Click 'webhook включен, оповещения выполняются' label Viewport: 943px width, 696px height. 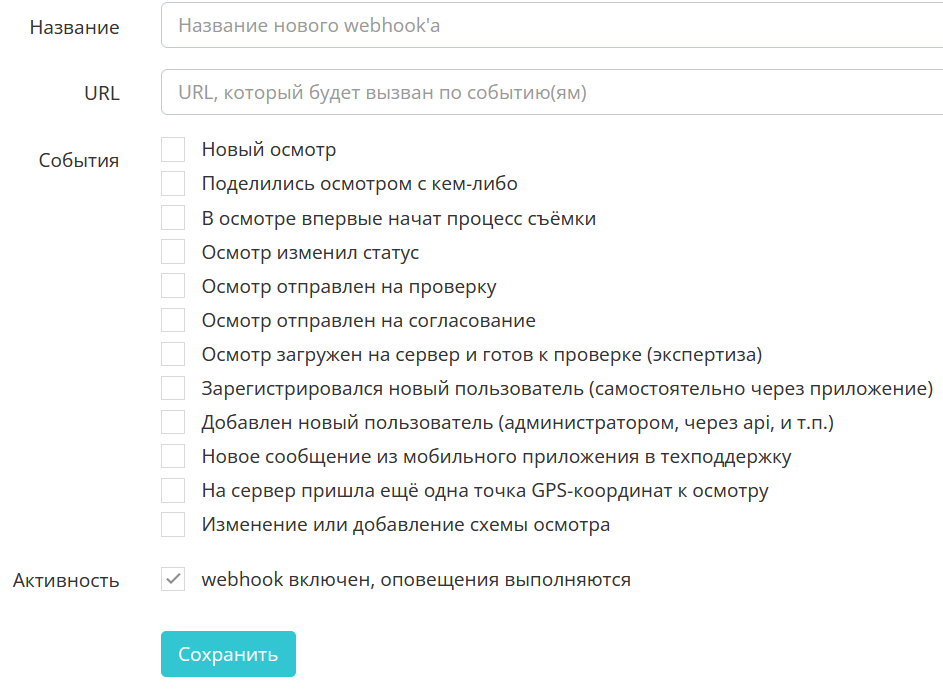(416, 579)
